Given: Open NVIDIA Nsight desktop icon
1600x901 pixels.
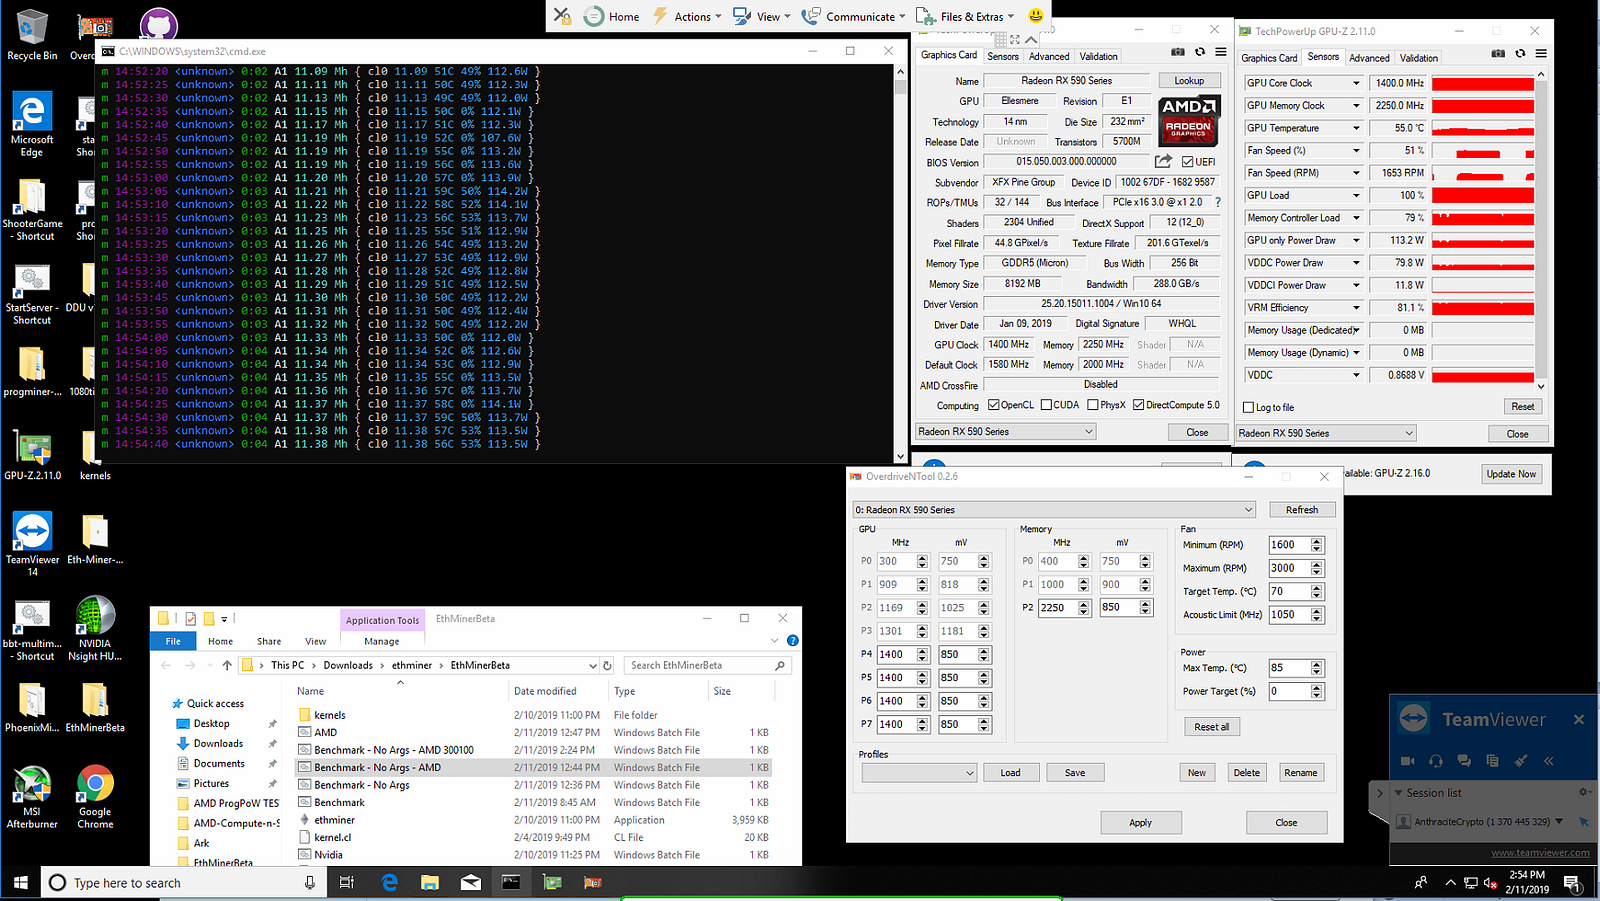Looking at the screenshot, I should click(95, 629).
